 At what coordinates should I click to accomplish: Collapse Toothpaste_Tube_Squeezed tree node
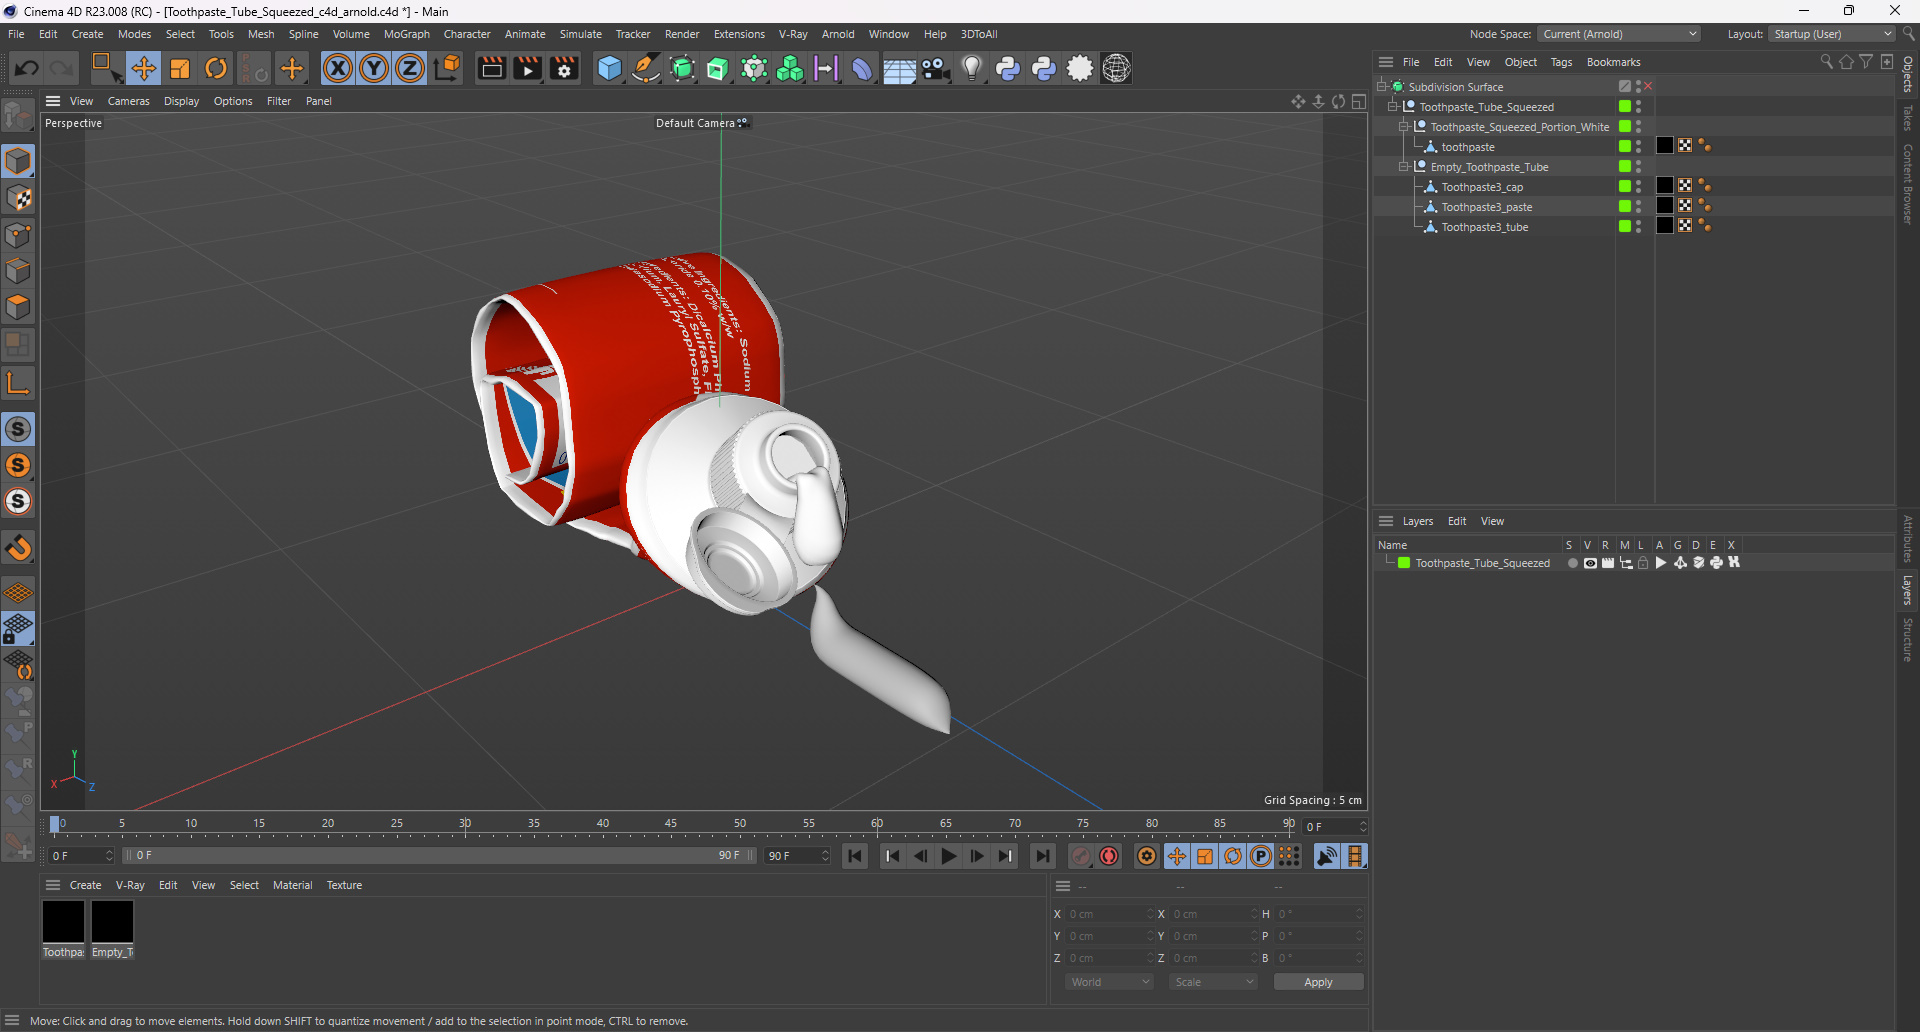tap(1393, 107)
